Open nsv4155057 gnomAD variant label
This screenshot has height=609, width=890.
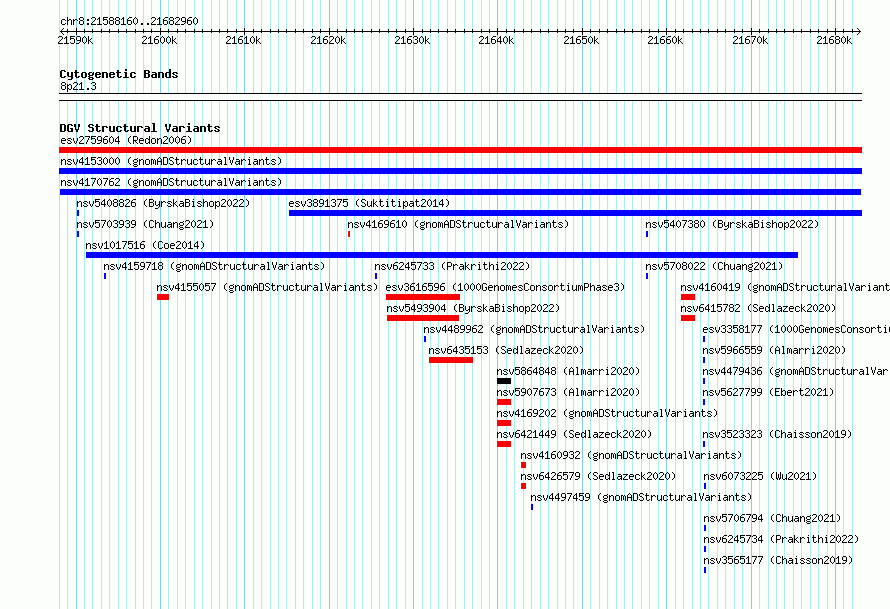(267, 287)
